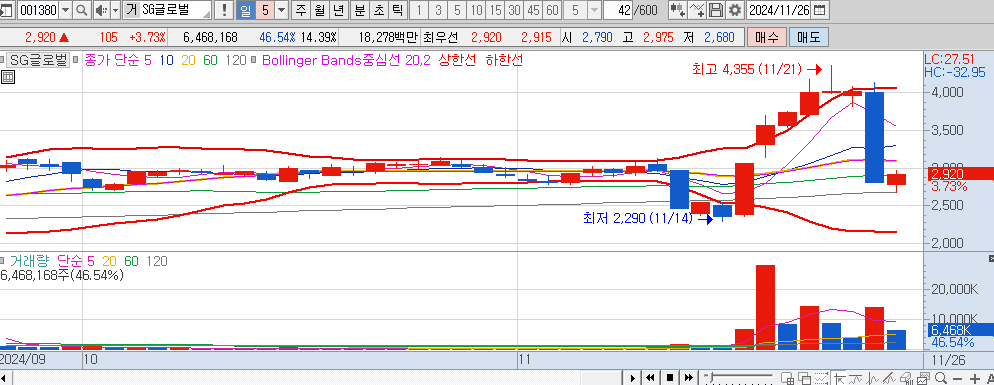Open chart settings gear icon

pos(735,10)
